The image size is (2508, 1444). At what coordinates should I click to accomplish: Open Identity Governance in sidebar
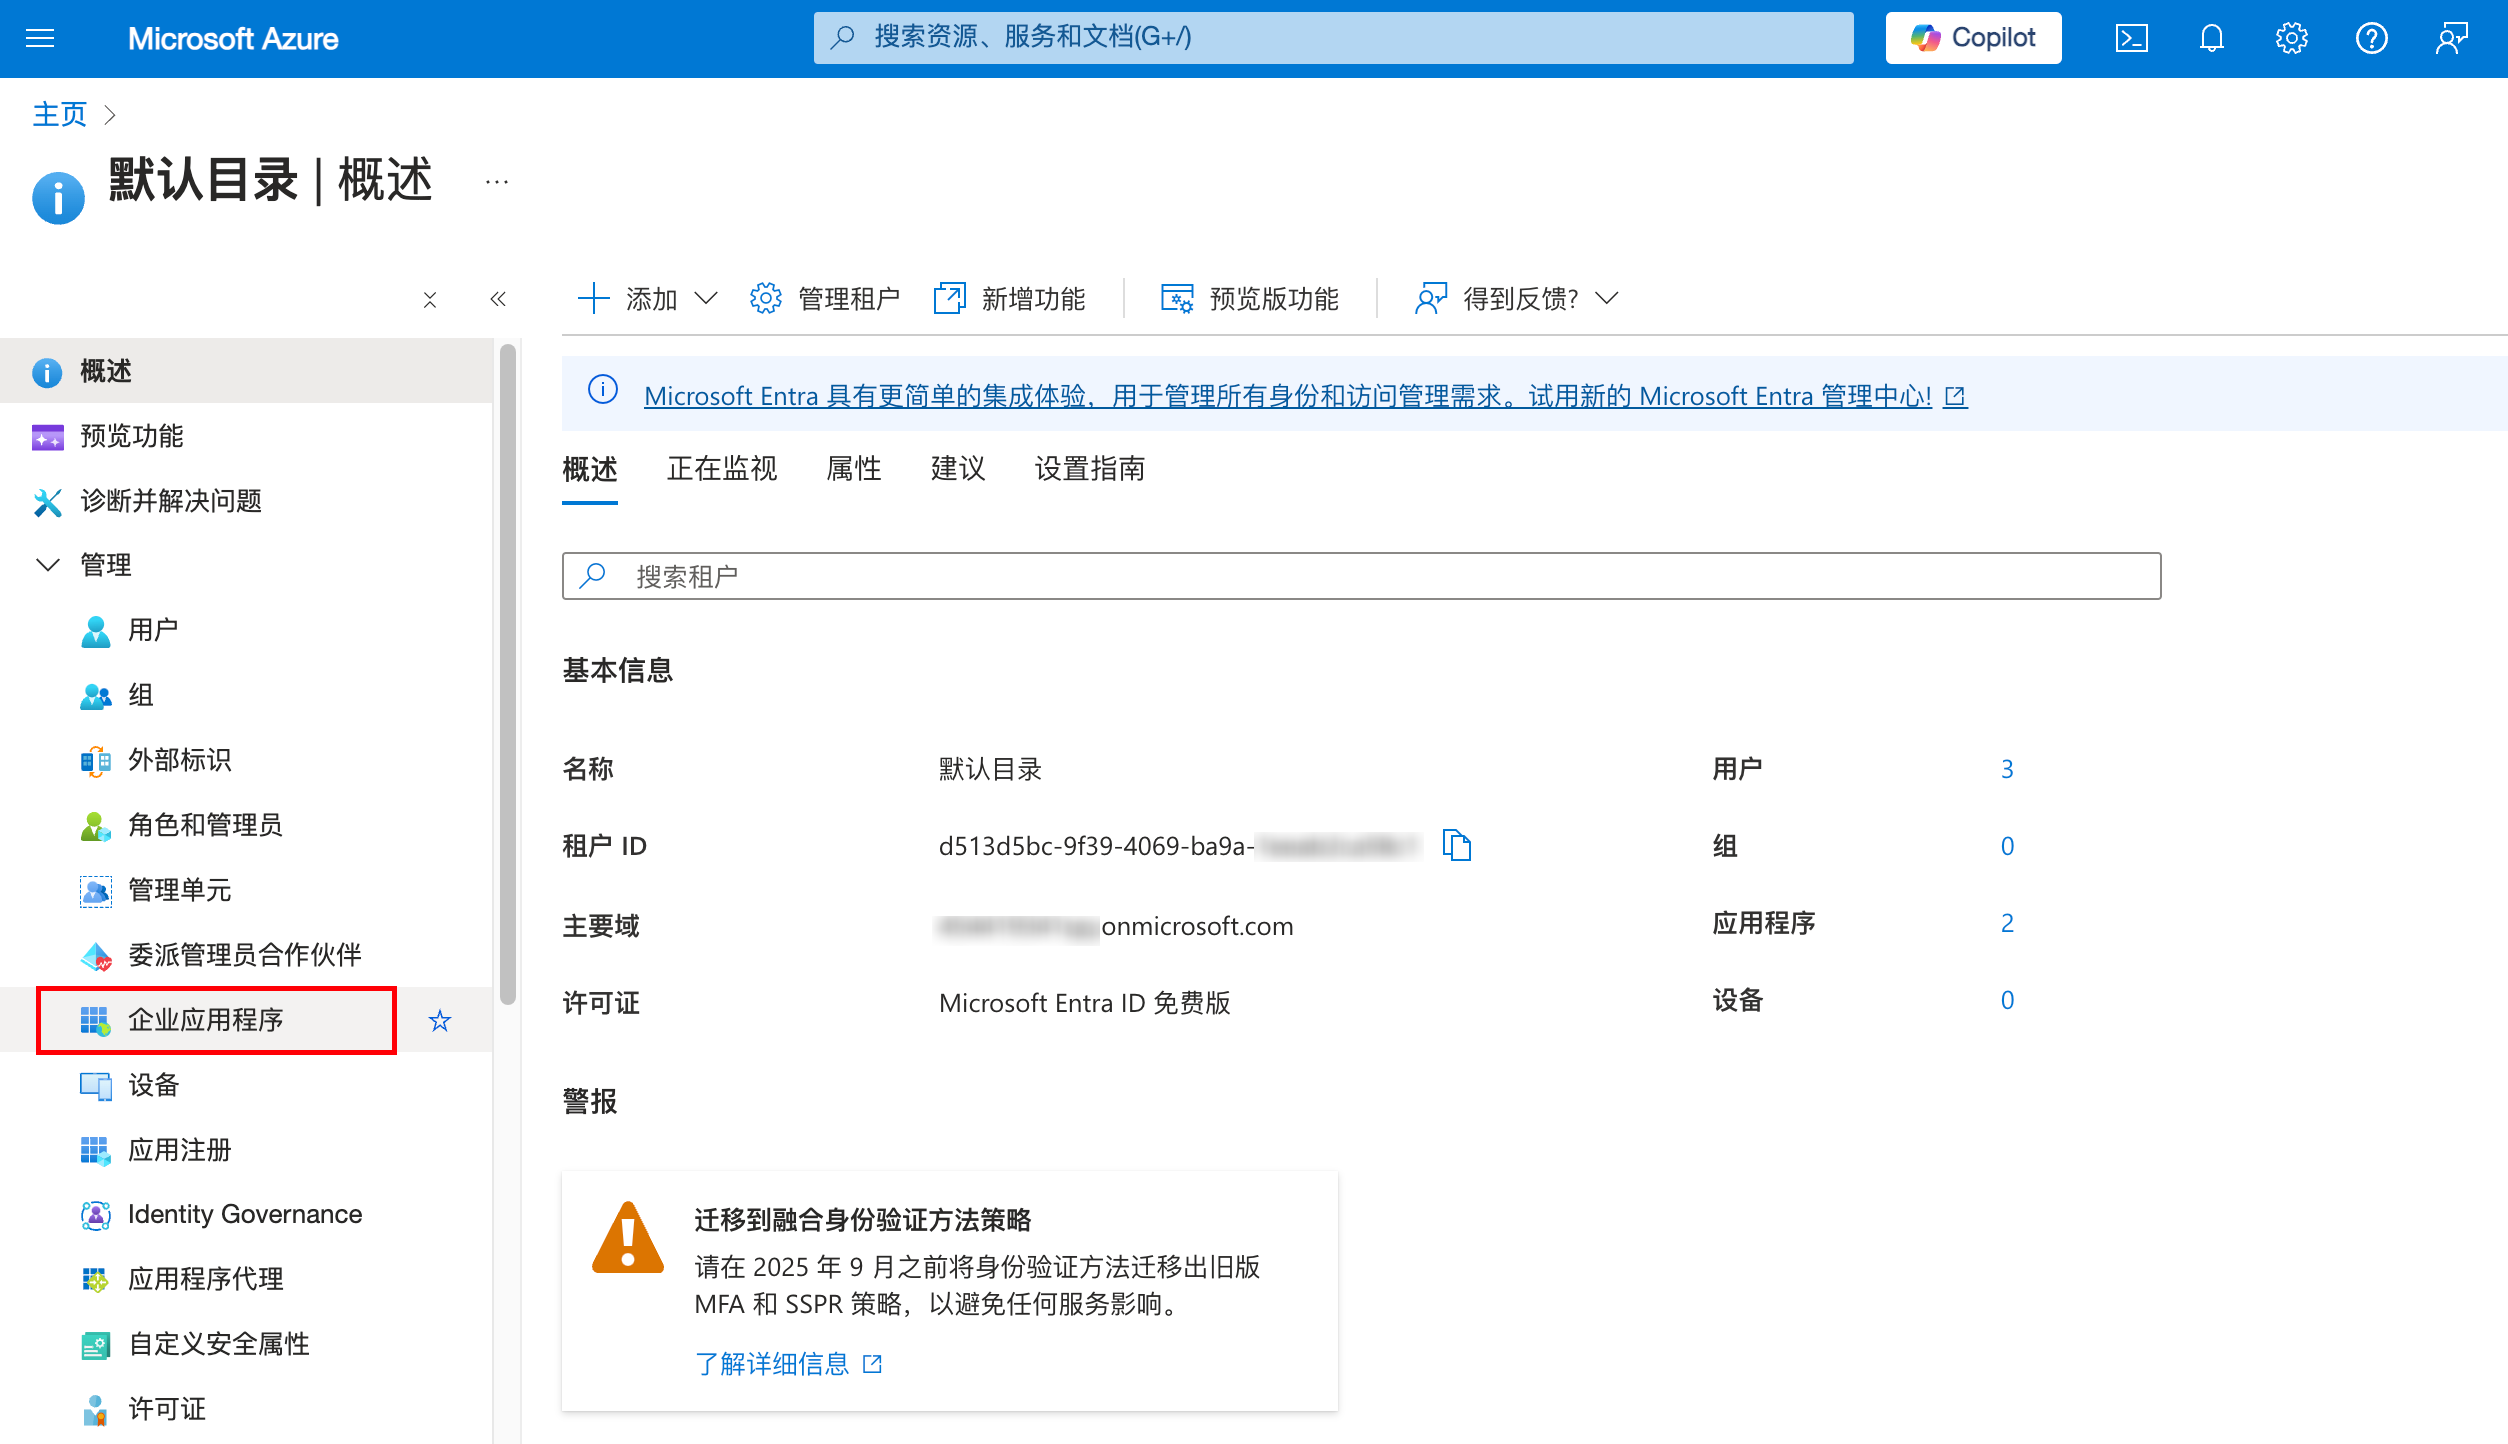point(244,1214)
